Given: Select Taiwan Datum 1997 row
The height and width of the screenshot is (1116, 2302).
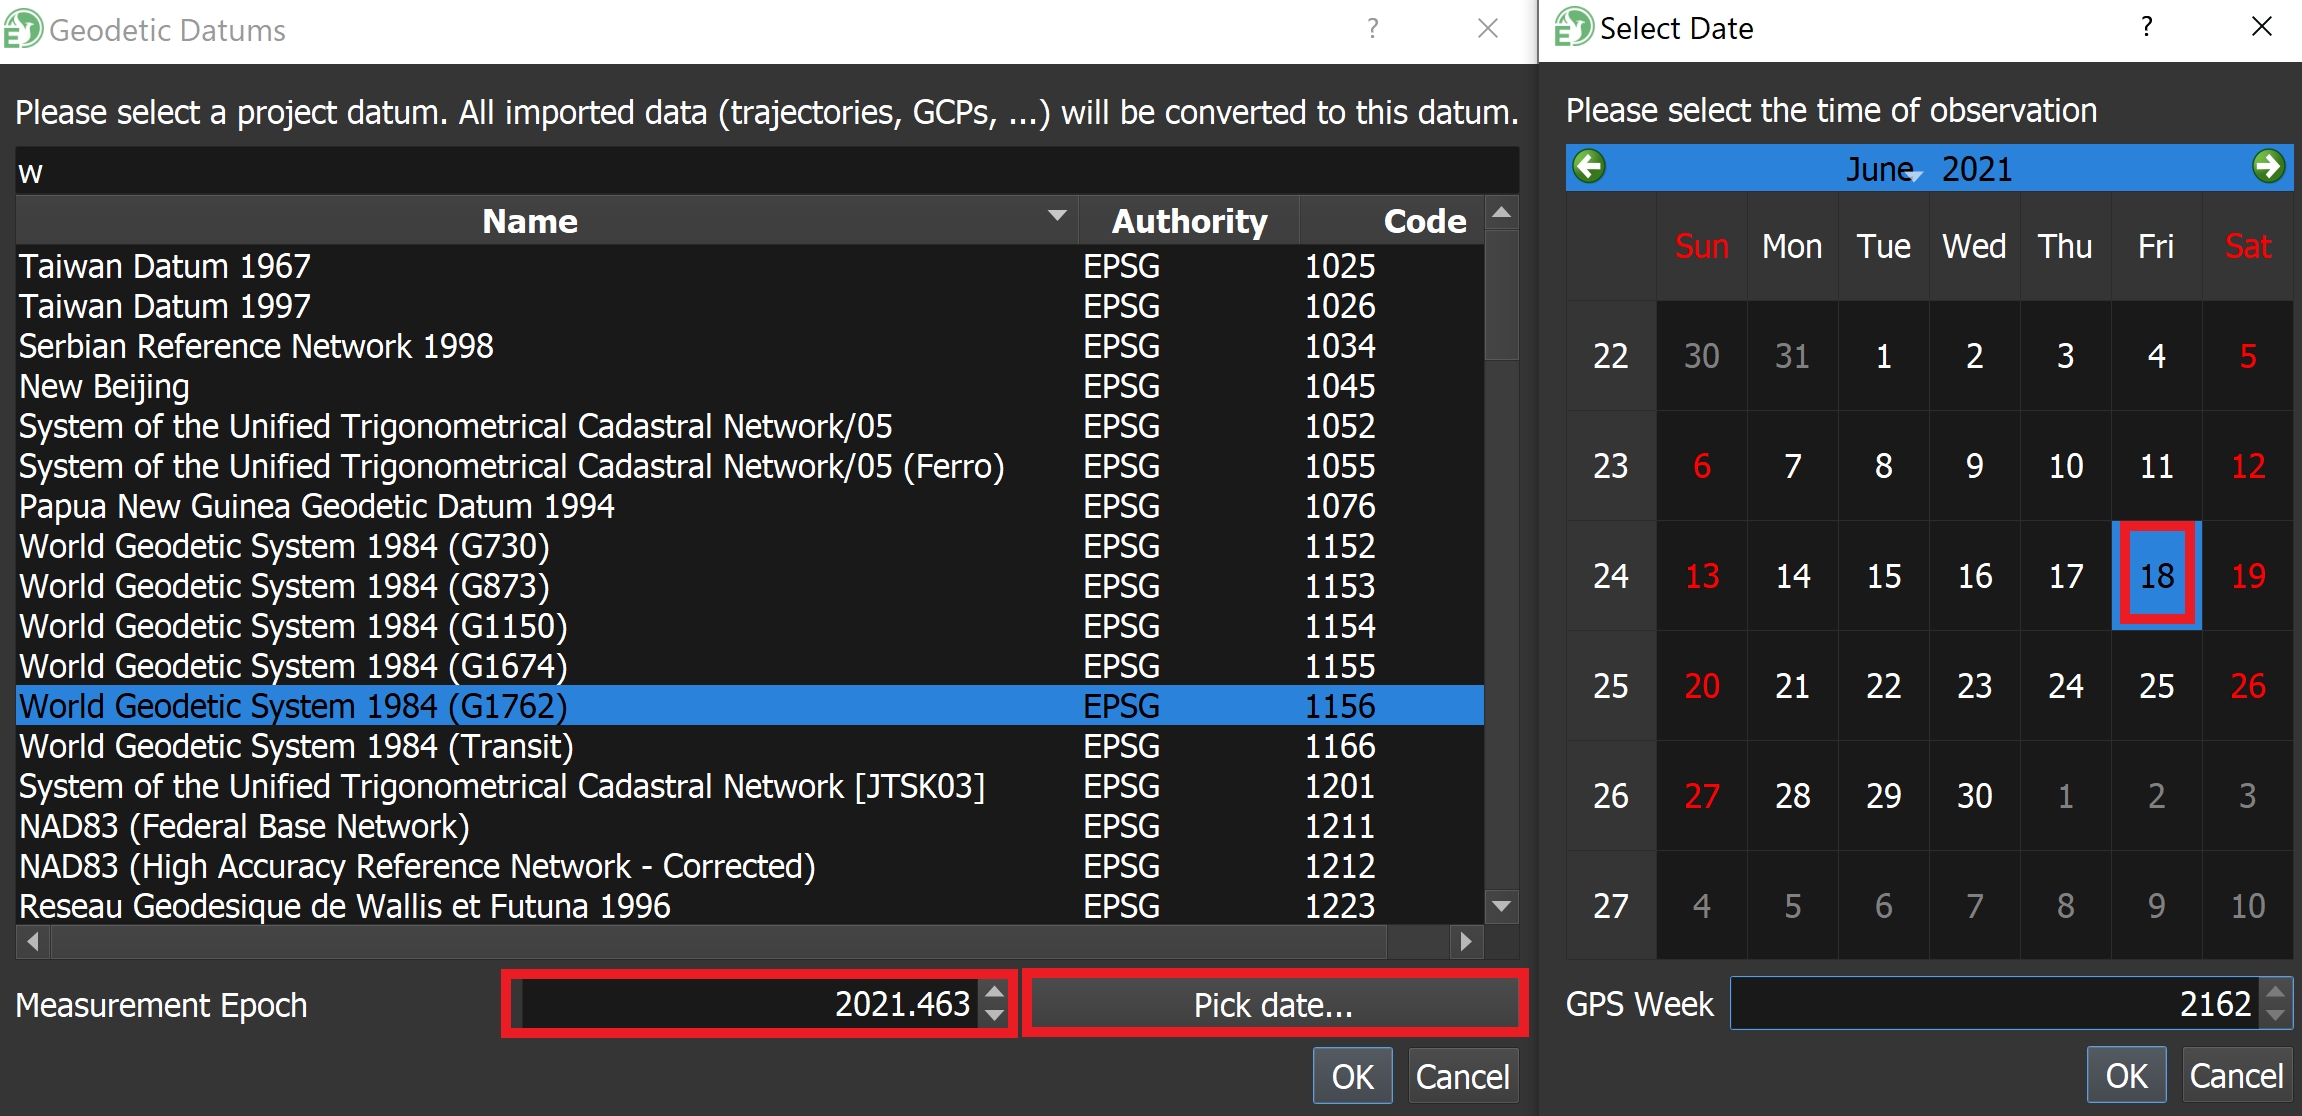Looking at the screenshot, I should pos(749,306).
